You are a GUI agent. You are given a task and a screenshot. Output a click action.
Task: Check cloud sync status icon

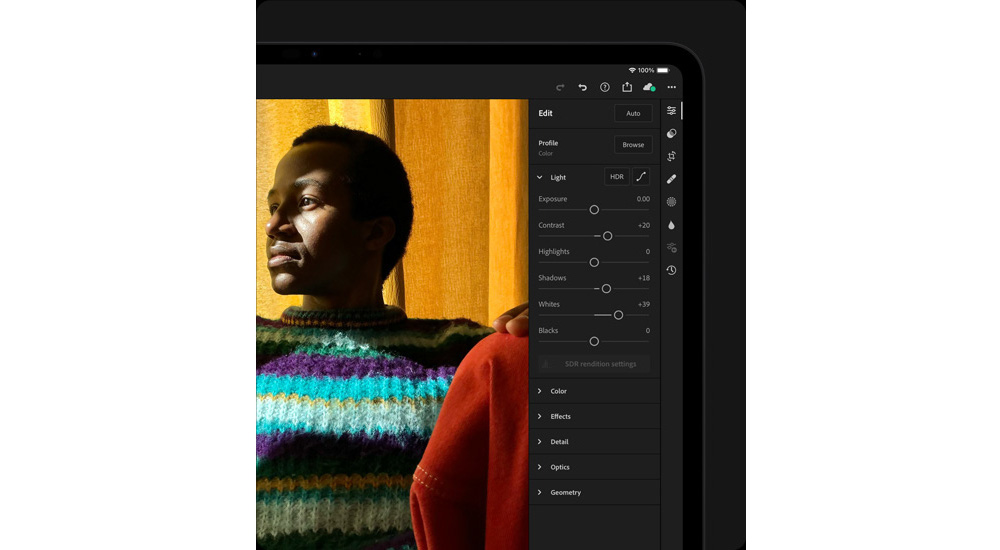(649, 87)
